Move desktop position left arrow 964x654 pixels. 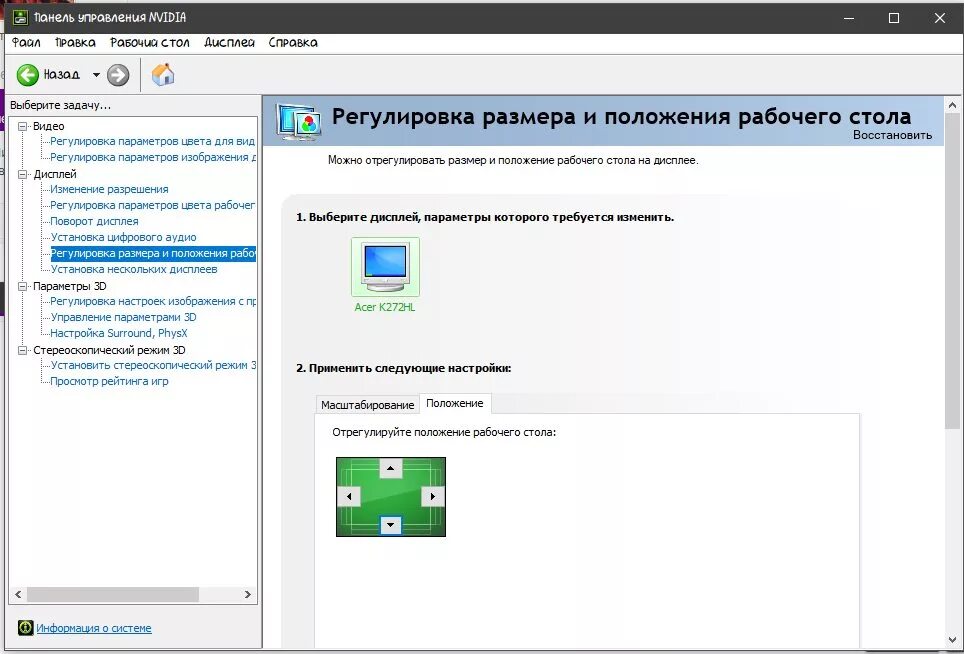coord(349,496)
